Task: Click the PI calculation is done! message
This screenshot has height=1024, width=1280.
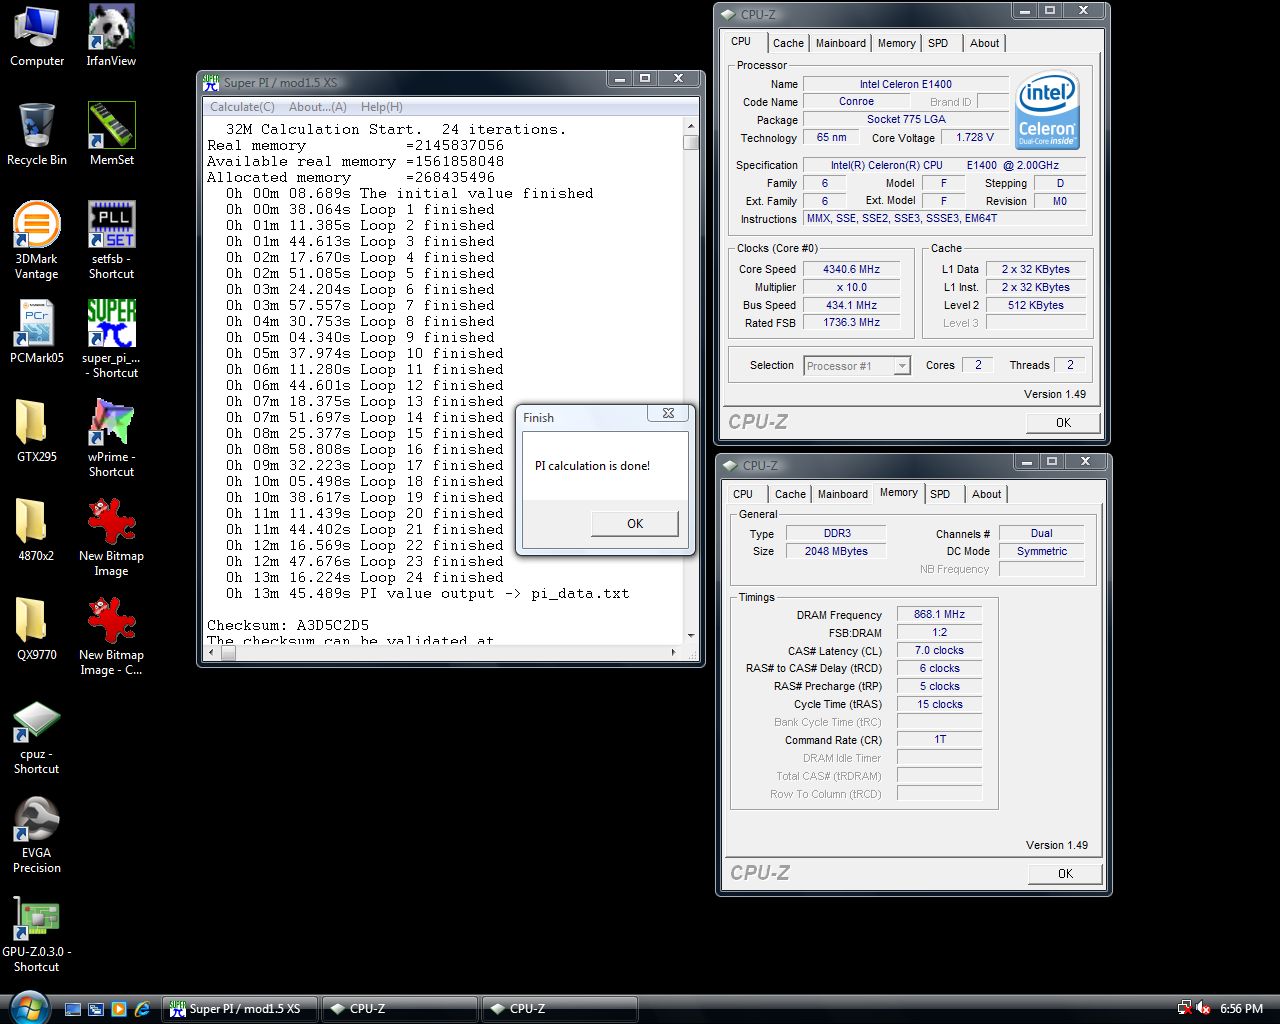Action: pos(592,466)
